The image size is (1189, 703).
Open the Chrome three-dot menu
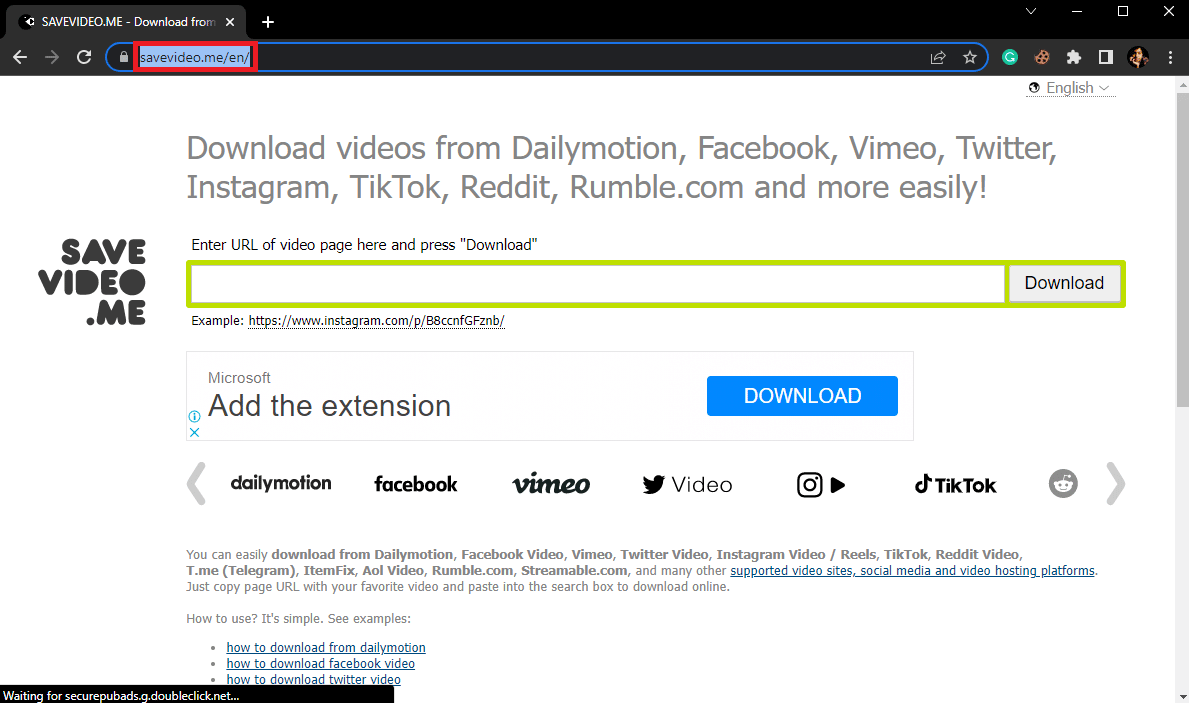1170,57
